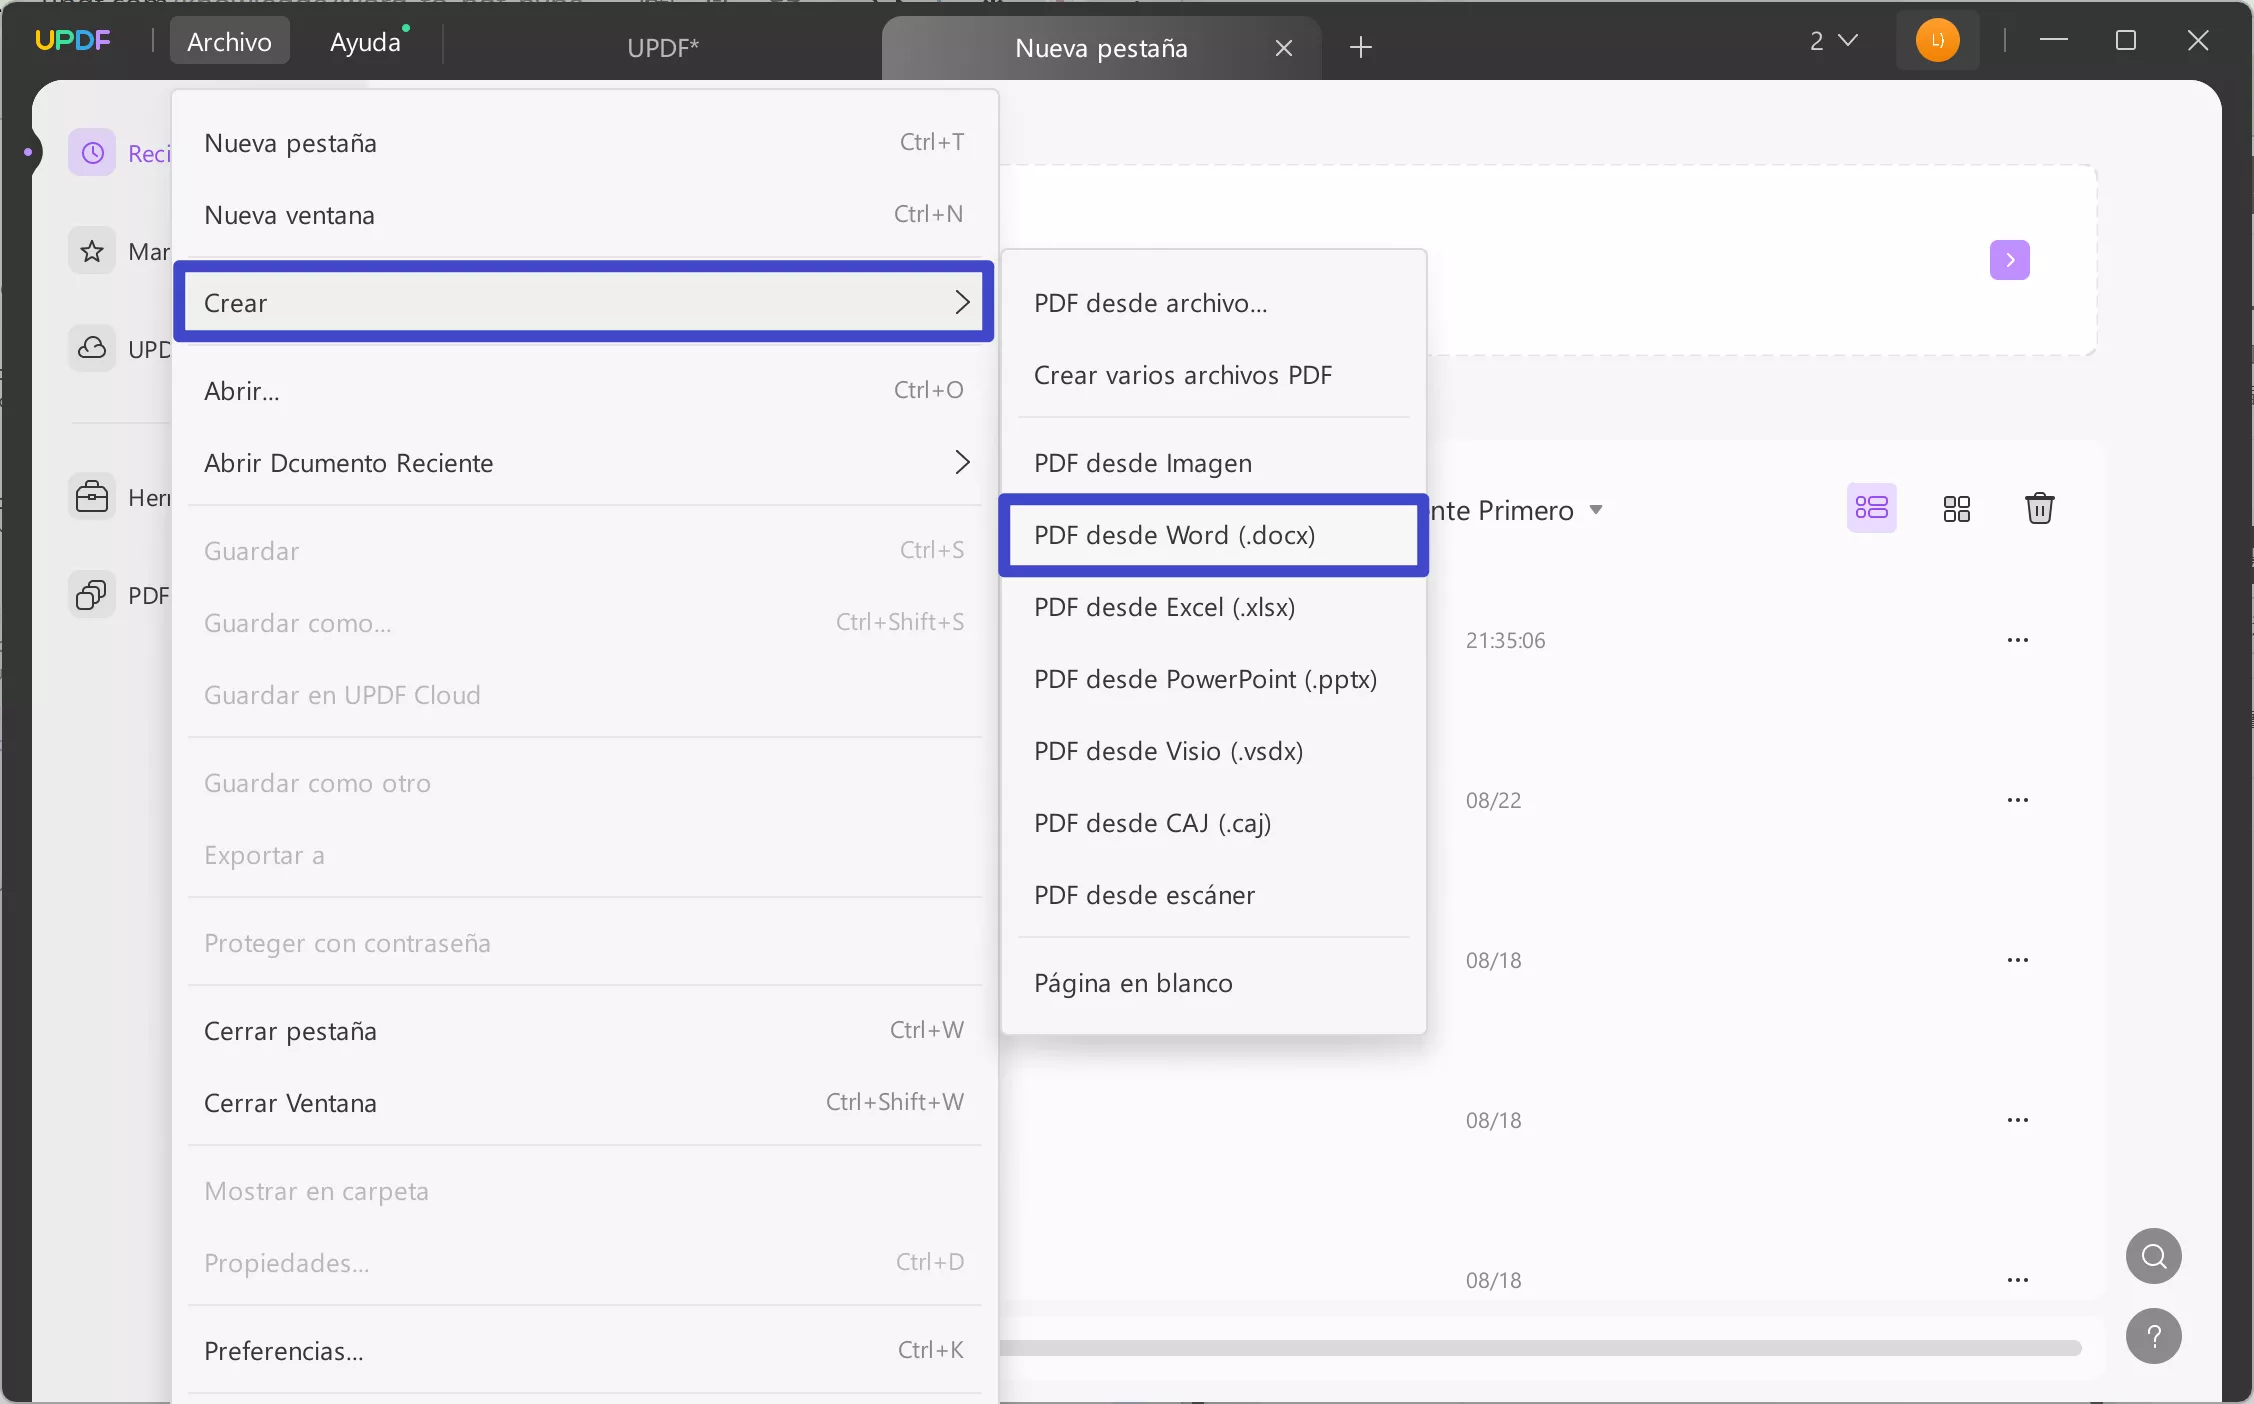The image size is (2254, 1404).
Task: Choose PDF desde Visio (.vsdx)
Action: 1213,750
